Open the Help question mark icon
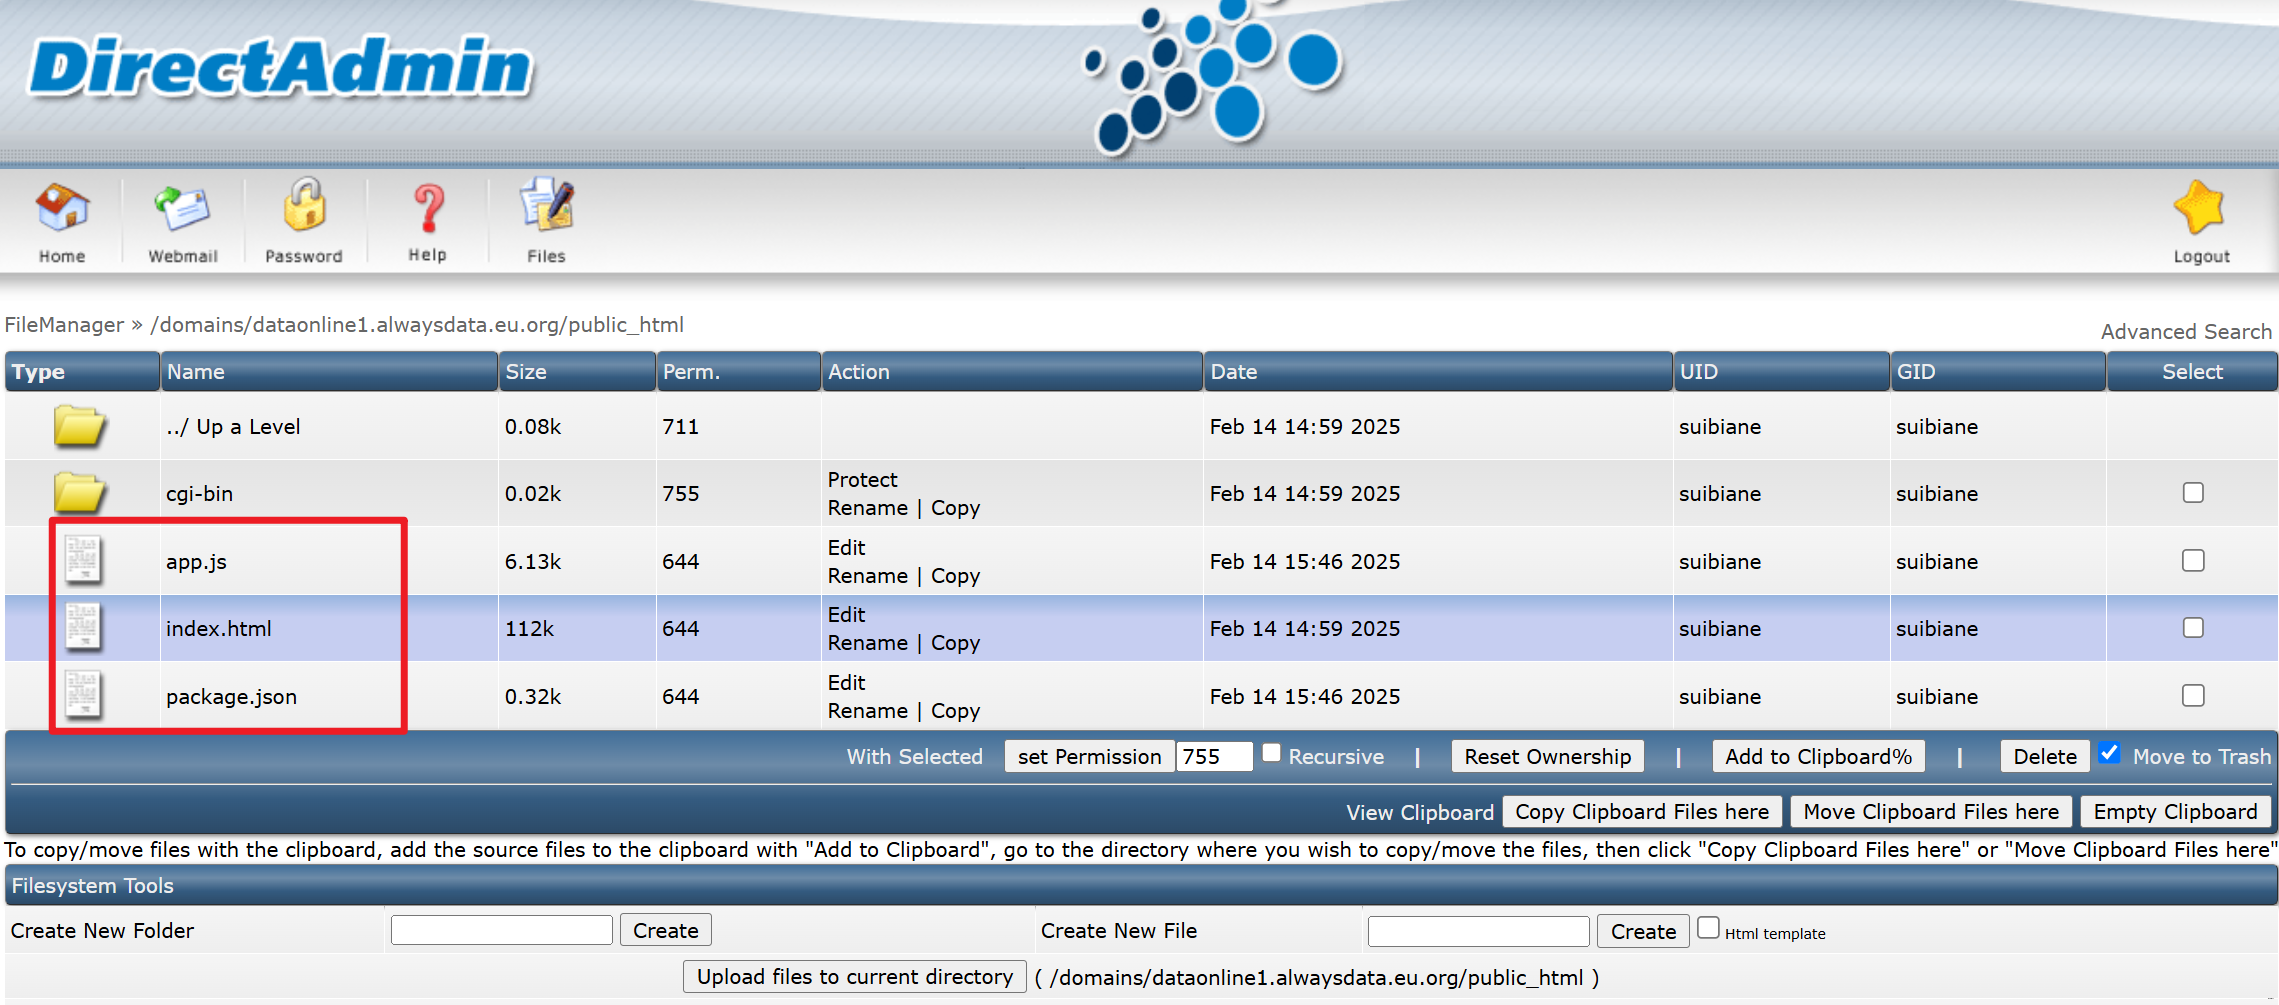 (x=428, y=209)
